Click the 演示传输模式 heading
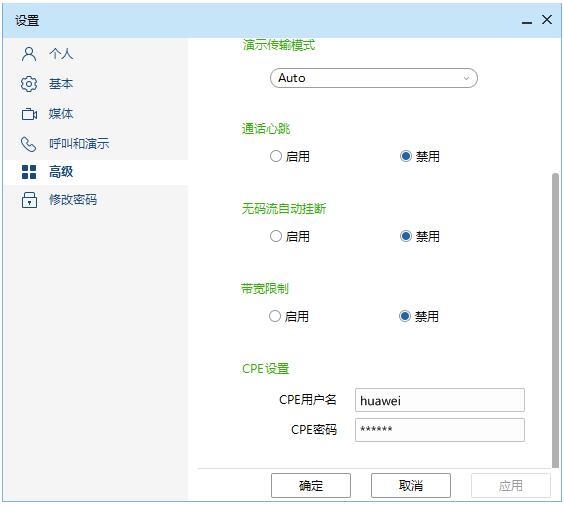 [x=279, y=45]
